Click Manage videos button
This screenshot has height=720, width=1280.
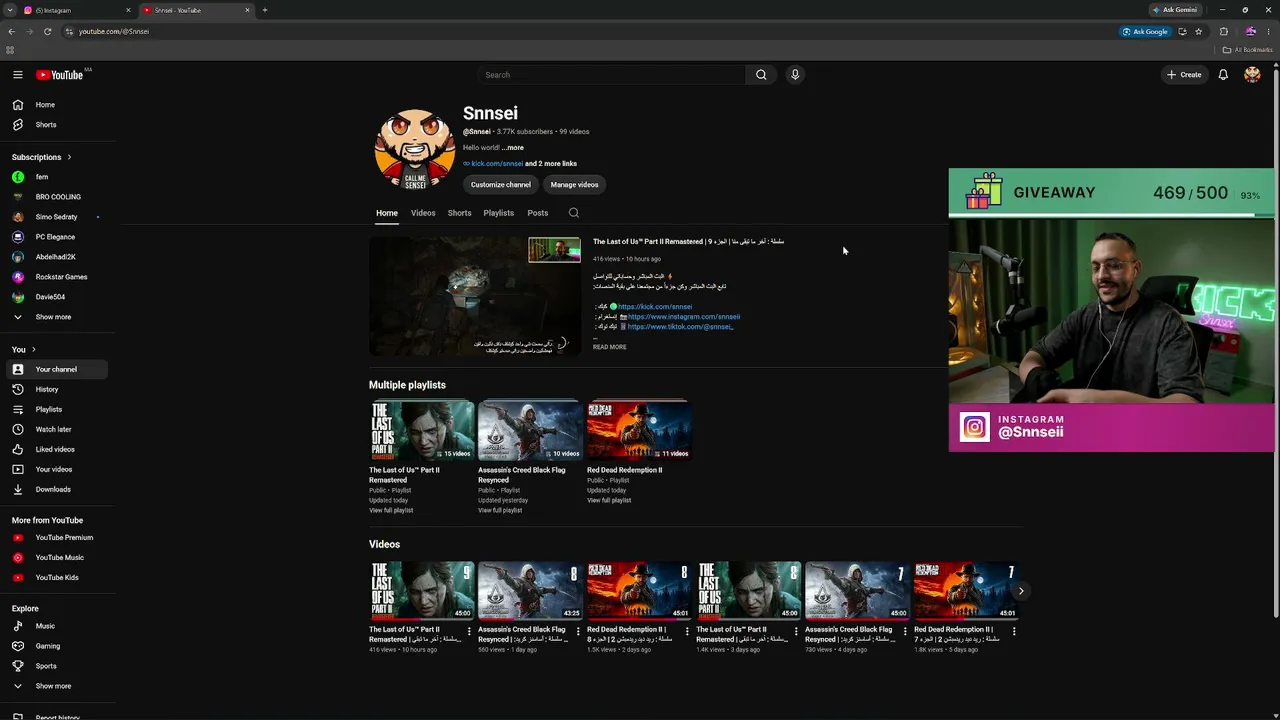click(x=575, y=185)
